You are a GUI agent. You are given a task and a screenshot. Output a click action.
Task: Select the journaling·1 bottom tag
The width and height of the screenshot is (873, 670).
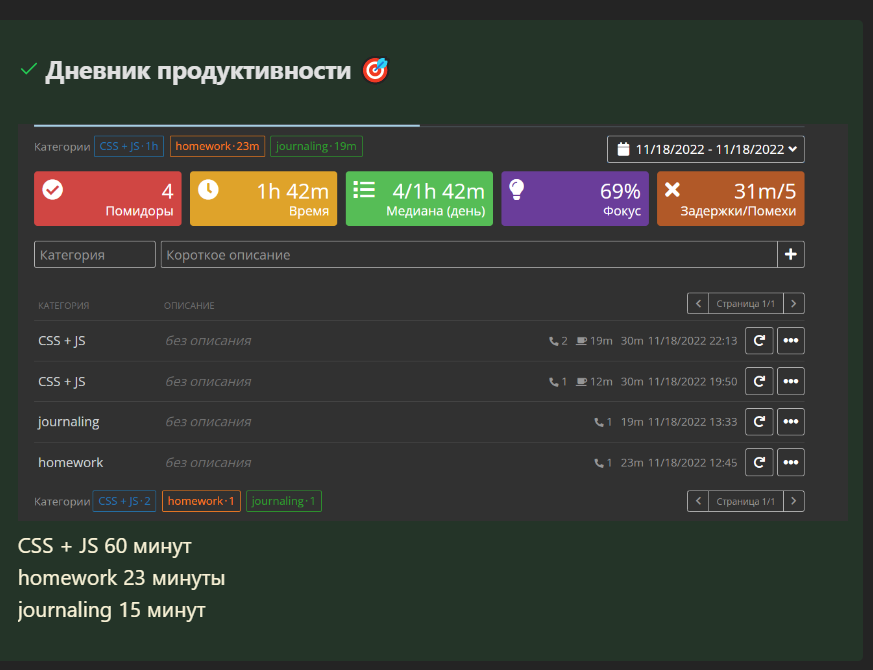point(284,501)
